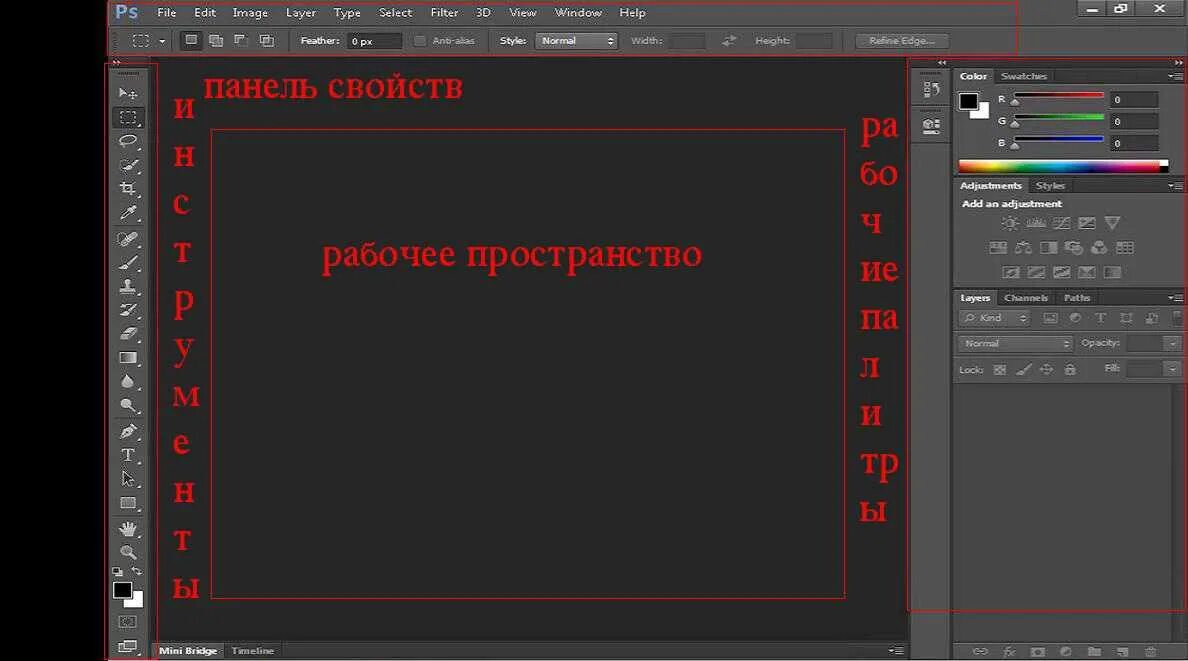Choose New selection mode button
Image resolution: width=1188 pixels, height=661 pixels.
coord(191,40)
